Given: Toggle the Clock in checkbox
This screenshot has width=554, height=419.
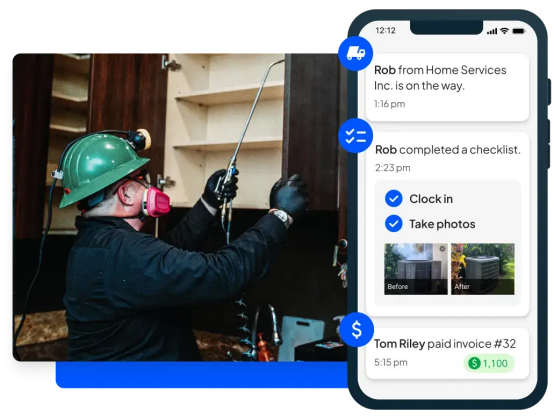Looking at the screenshot, I should [394, 199].
